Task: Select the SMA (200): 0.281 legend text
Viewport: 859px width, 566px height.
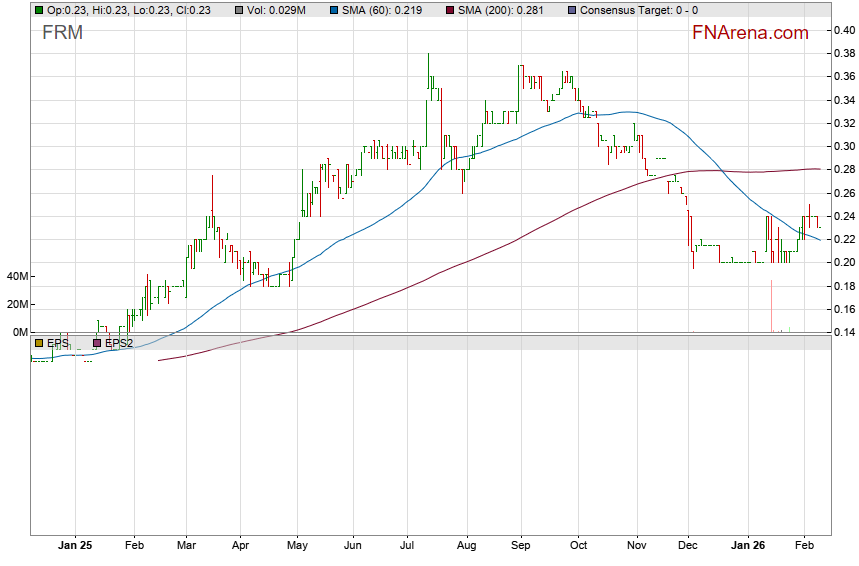Action: [x=506, y=10]
